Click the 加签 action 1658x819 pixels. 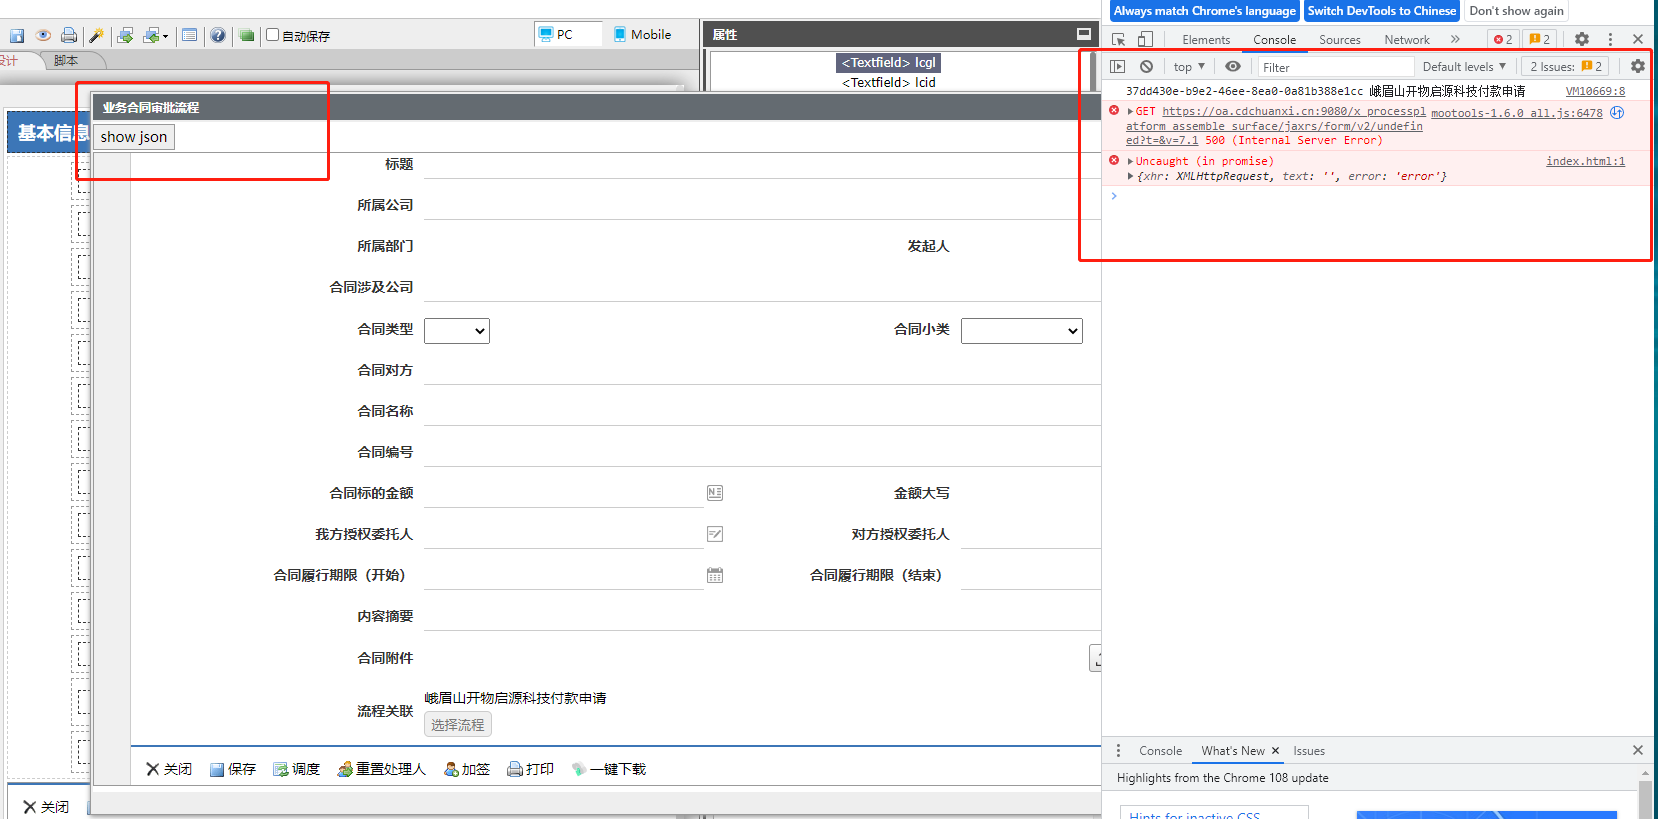467,769
